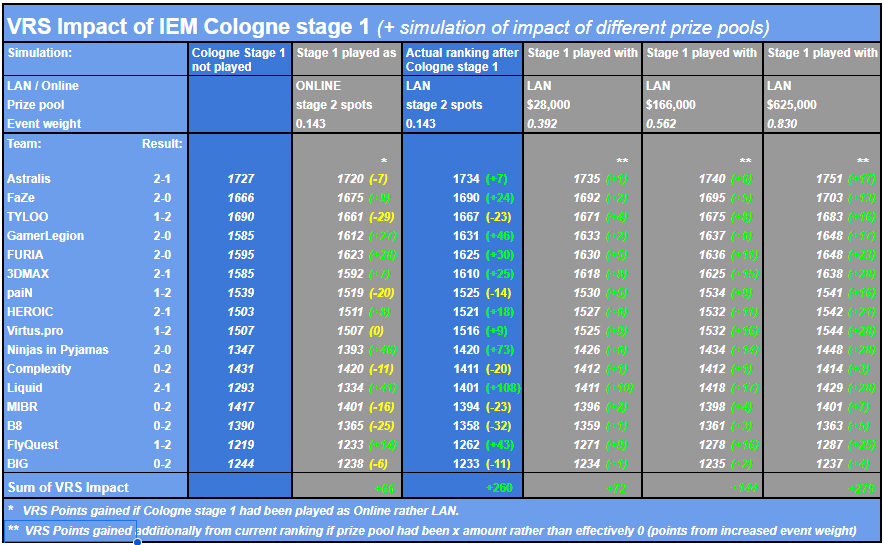Click Complexity's '0-2' result

162,369
